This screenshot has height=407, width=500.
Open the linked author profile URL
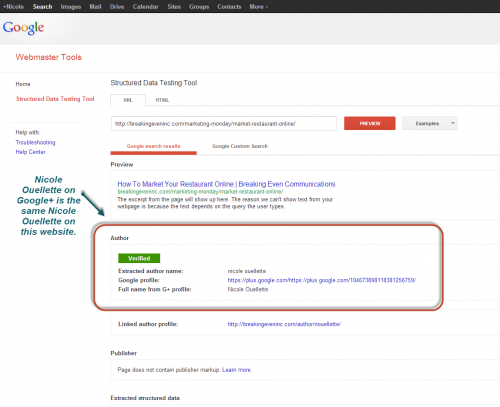(x=284, y=324)
